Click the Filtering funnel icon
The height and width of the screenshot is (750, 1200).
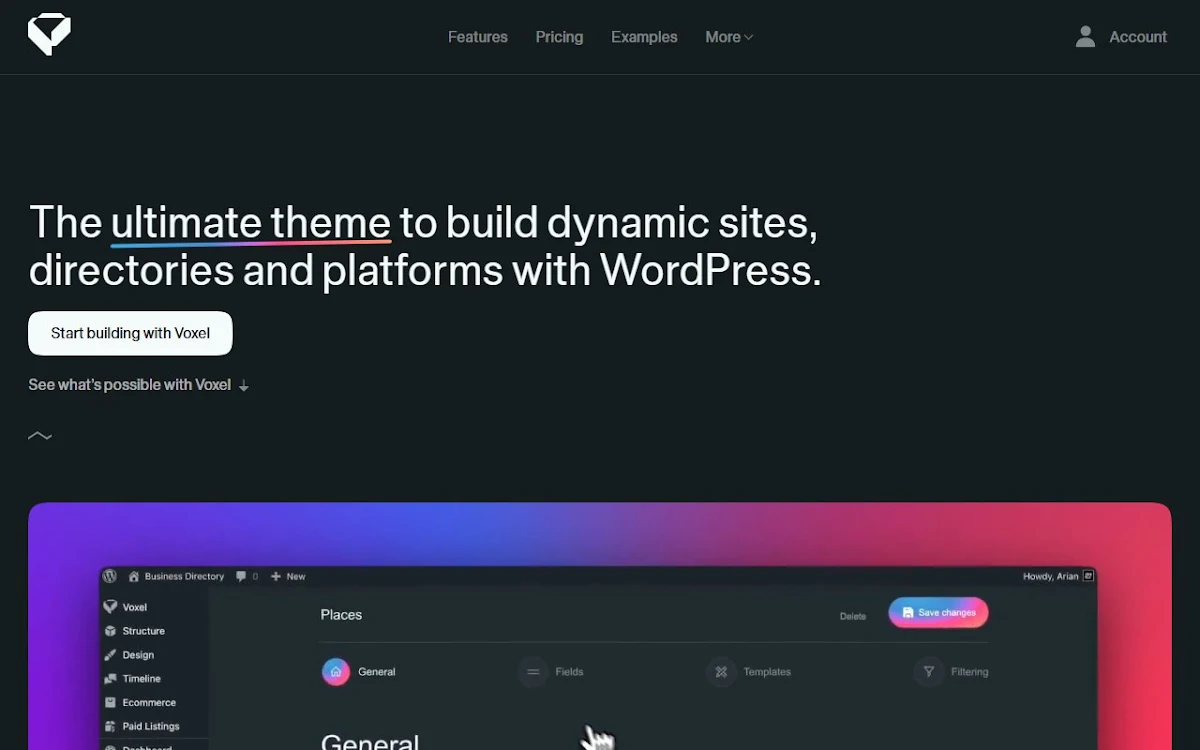[929, 672]
